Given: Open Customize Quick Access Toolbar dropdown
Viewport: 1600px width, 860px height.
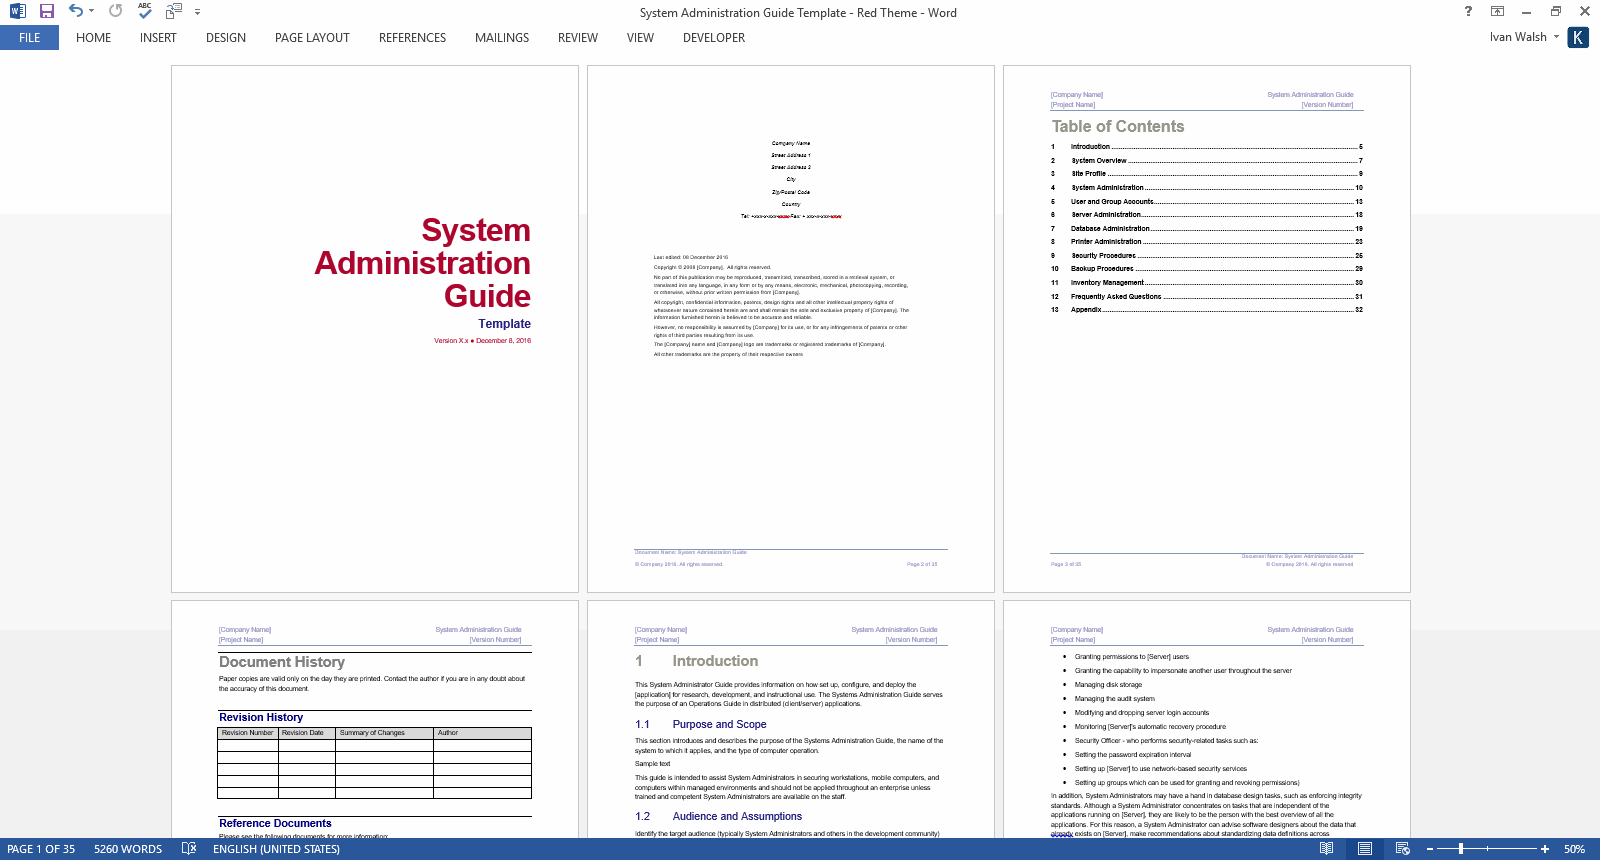Looking at the screenshot, I should pyautogui.click(x=197, y=12).
